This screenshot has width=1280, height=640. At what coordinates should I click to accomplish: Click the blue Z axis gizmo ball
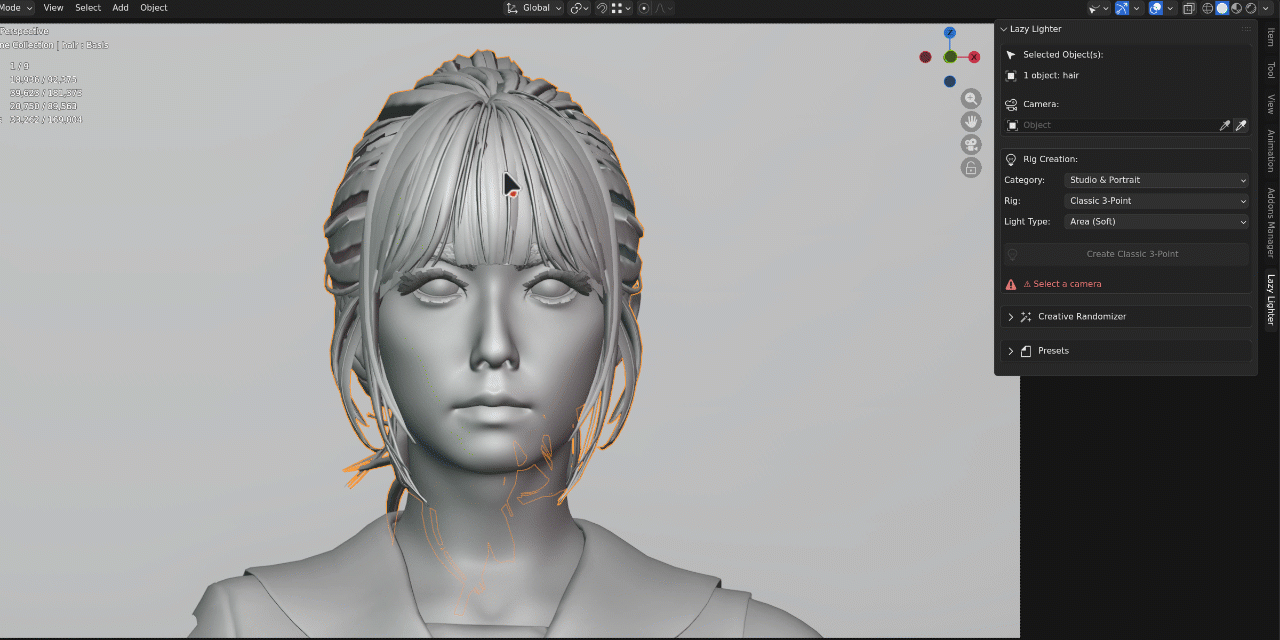tap(950, 33)
